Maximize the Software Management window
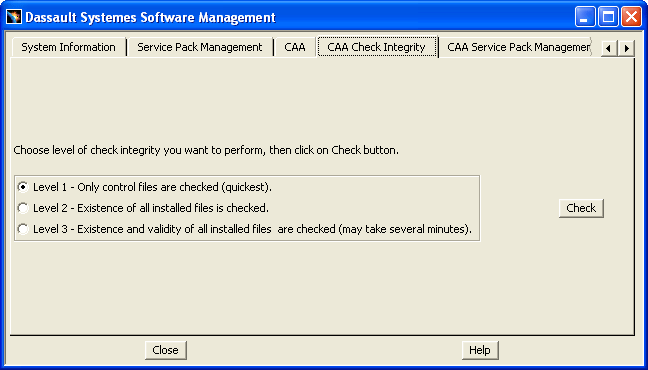648x370 pixels. click(608, 17)
